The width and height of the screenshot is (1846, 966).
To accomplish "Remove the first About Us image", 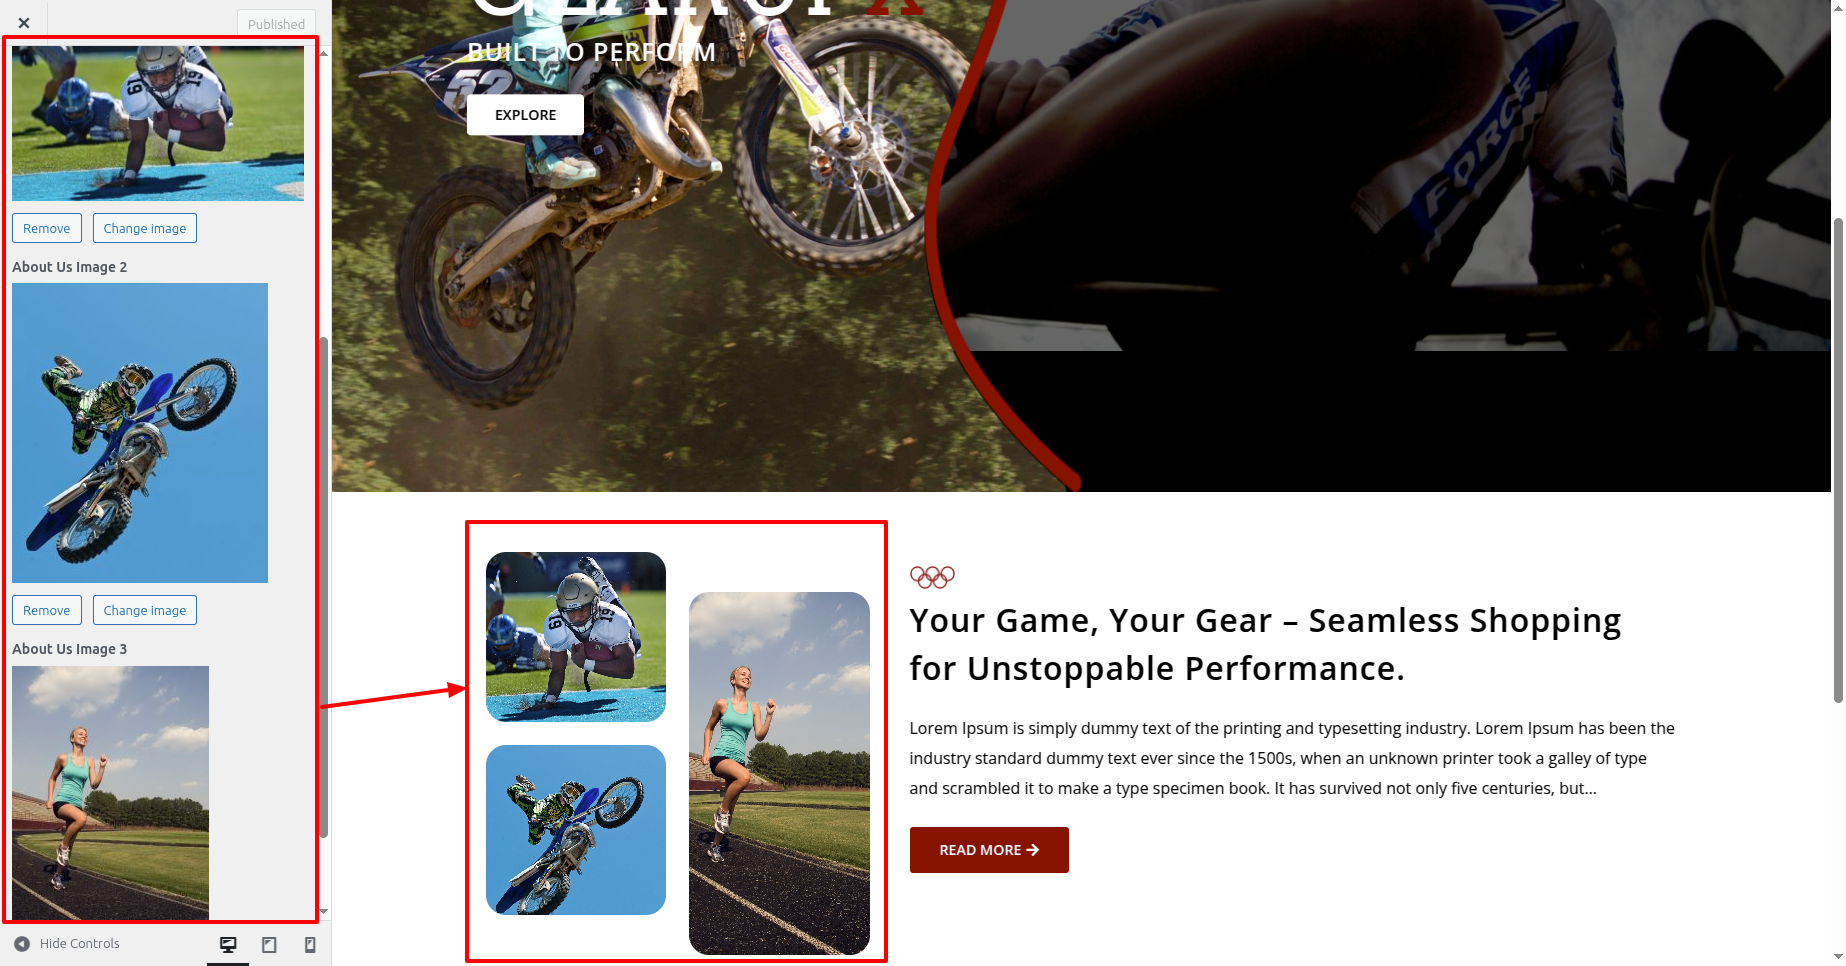I will coord(47,228).
